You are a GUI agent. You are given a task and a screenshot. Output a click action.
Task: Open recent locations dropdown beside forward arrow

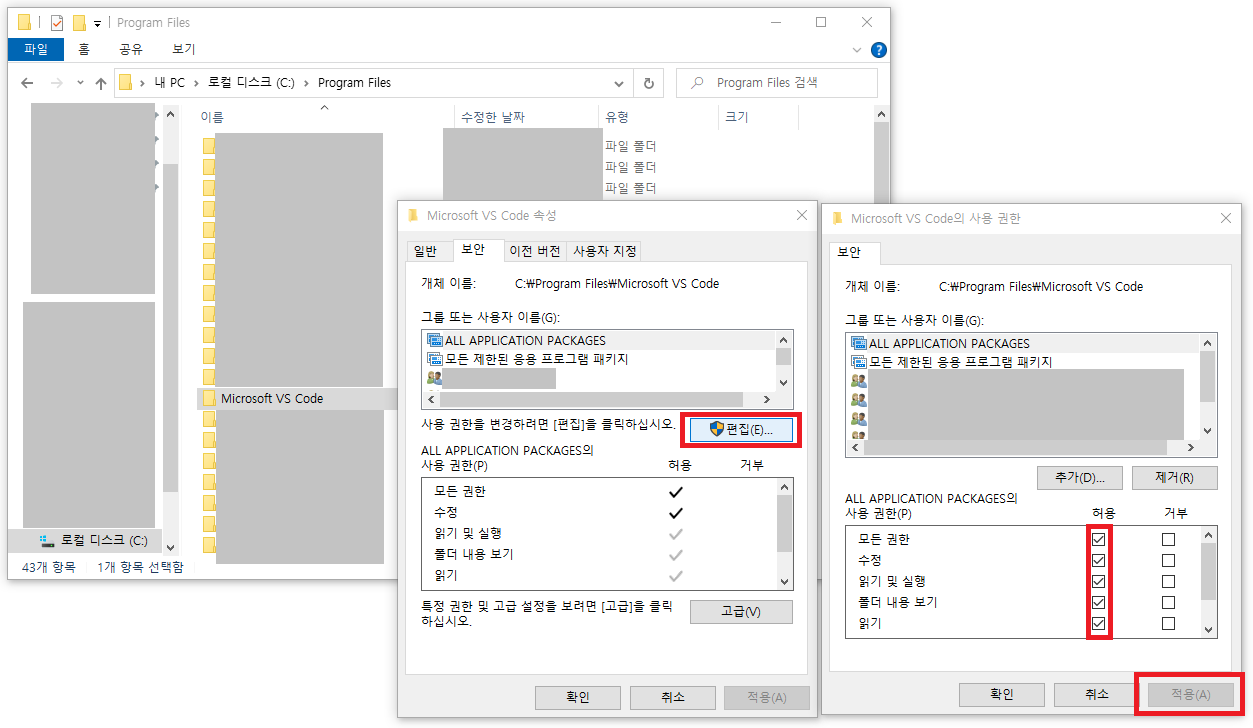tap(78, 83)
